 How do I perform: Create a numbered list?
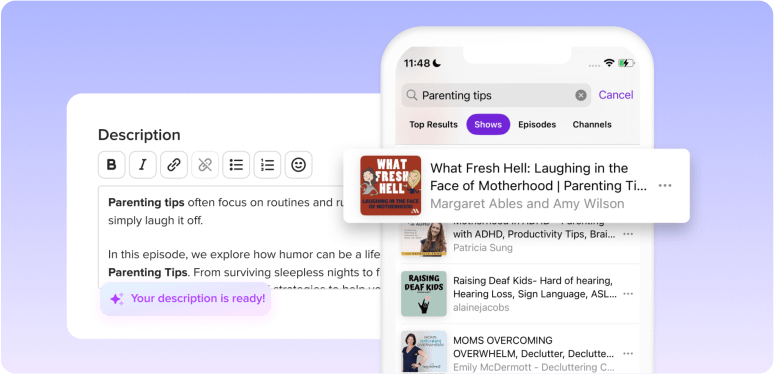(x=267, y=165)
